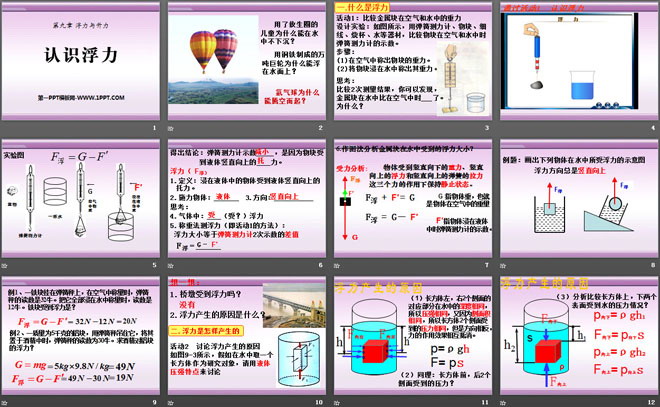Select slide 7 thumbnail with force analysis arrows
The height and width of the screenshot is (407, 660).
[413, 199]
